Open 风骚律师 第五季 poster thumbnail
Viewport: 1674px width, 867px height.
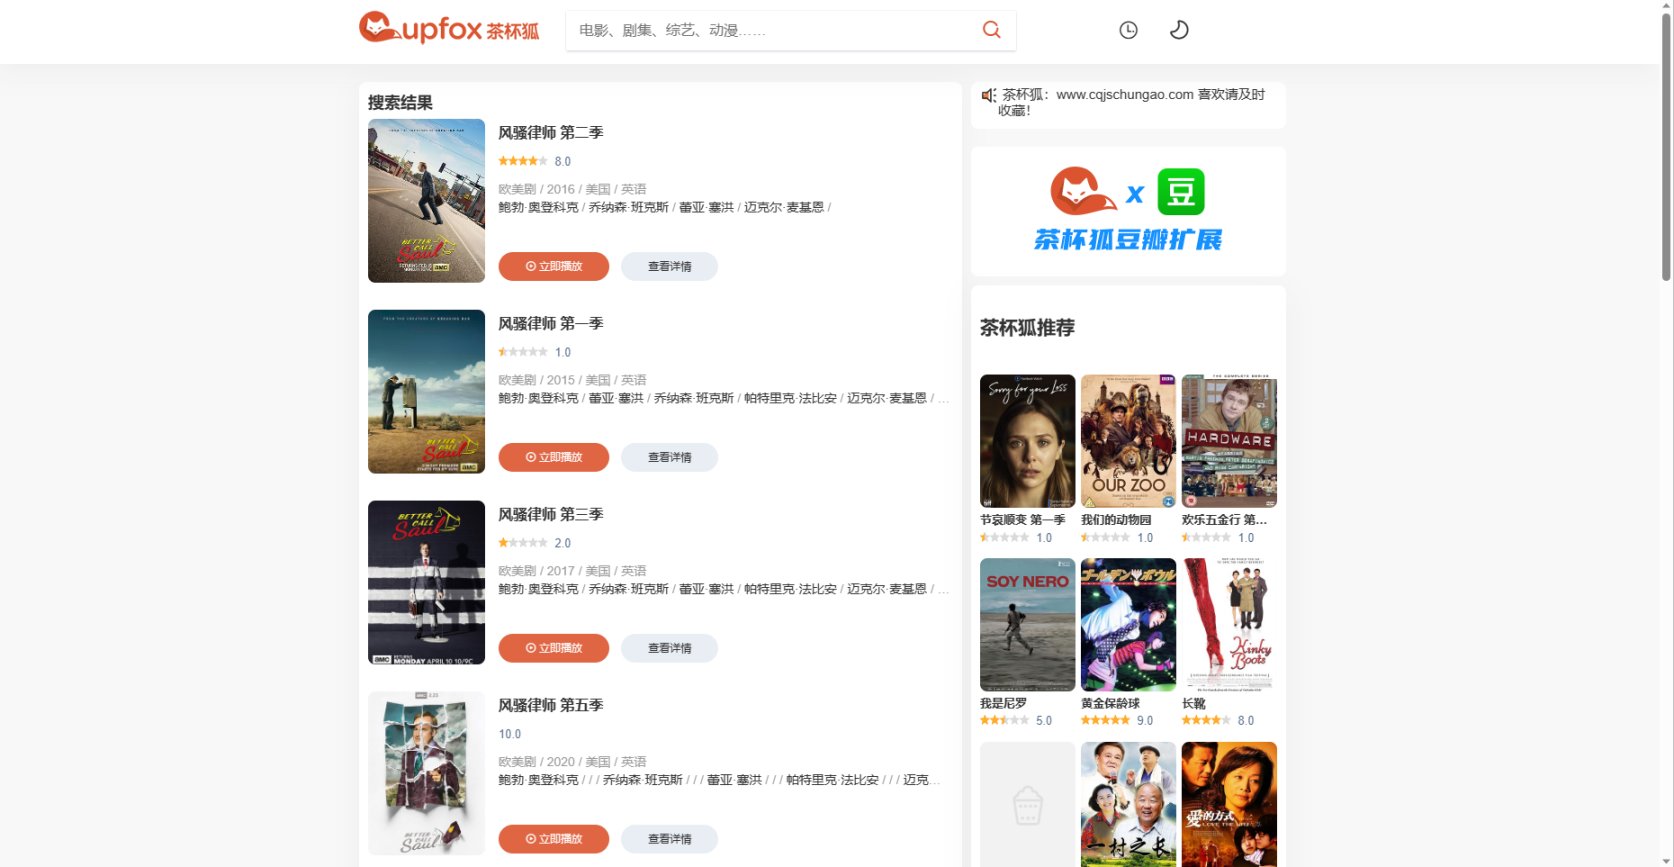click(x=426, y=774)
